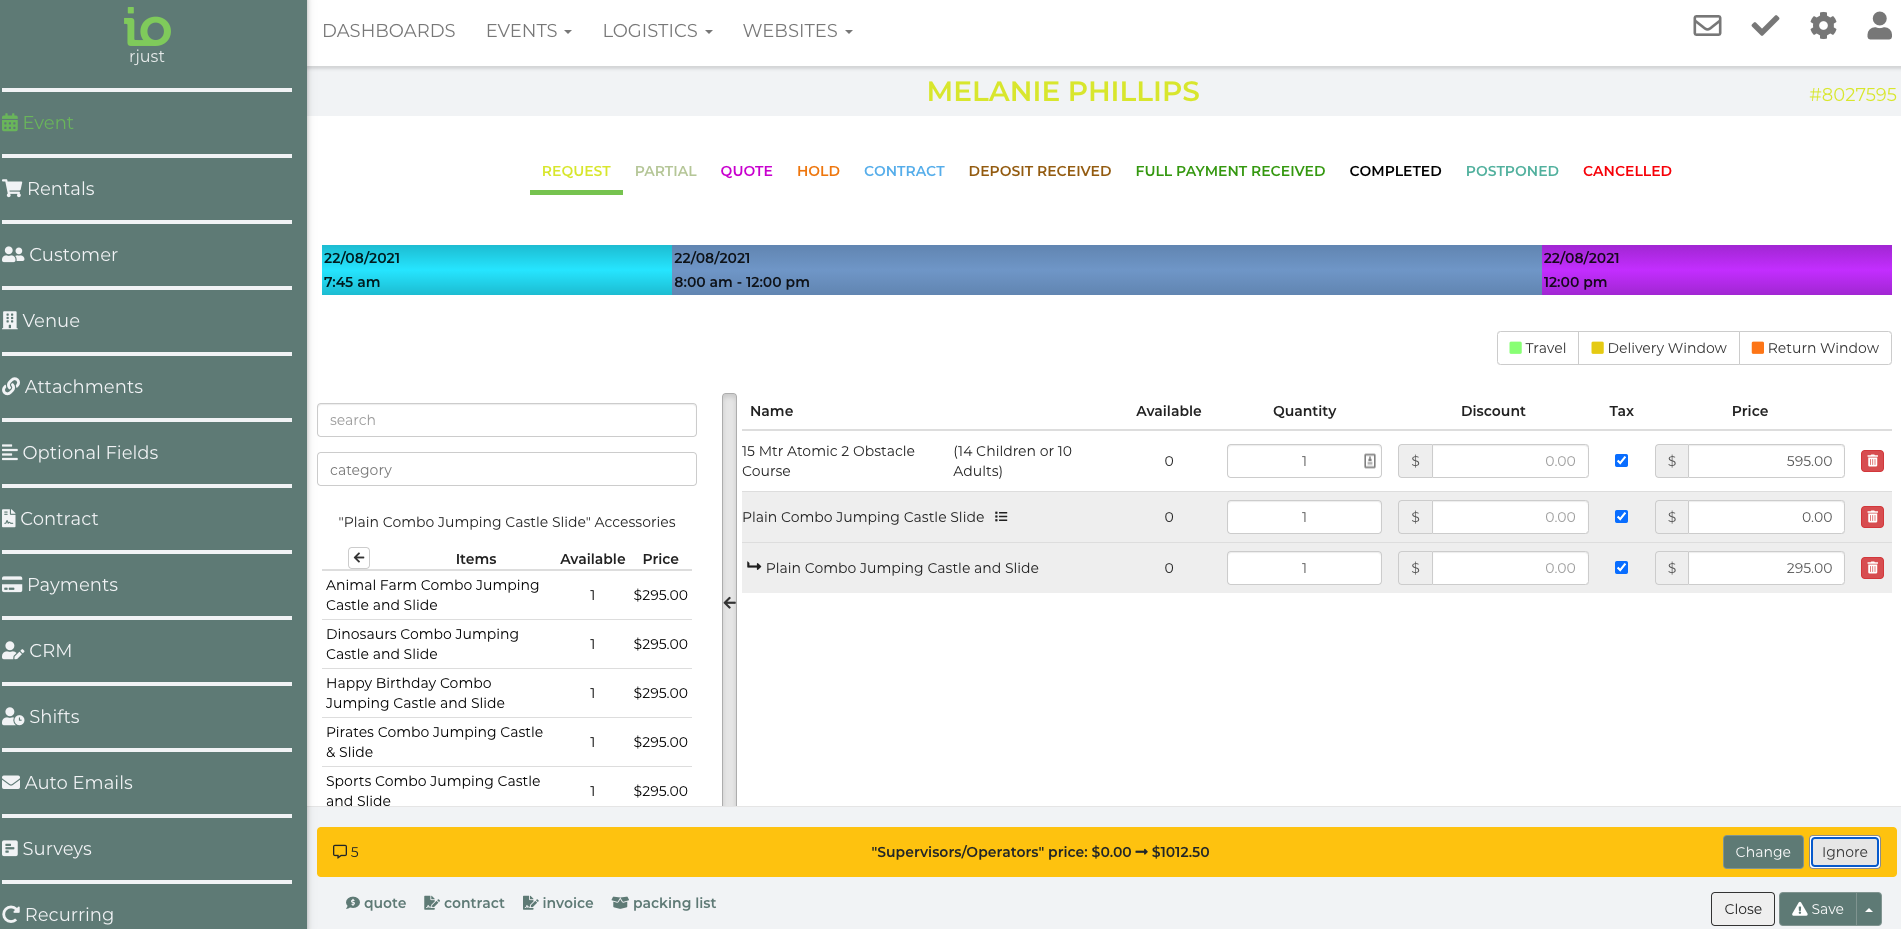Open the settings gear icon

[x=1823, y=26]
